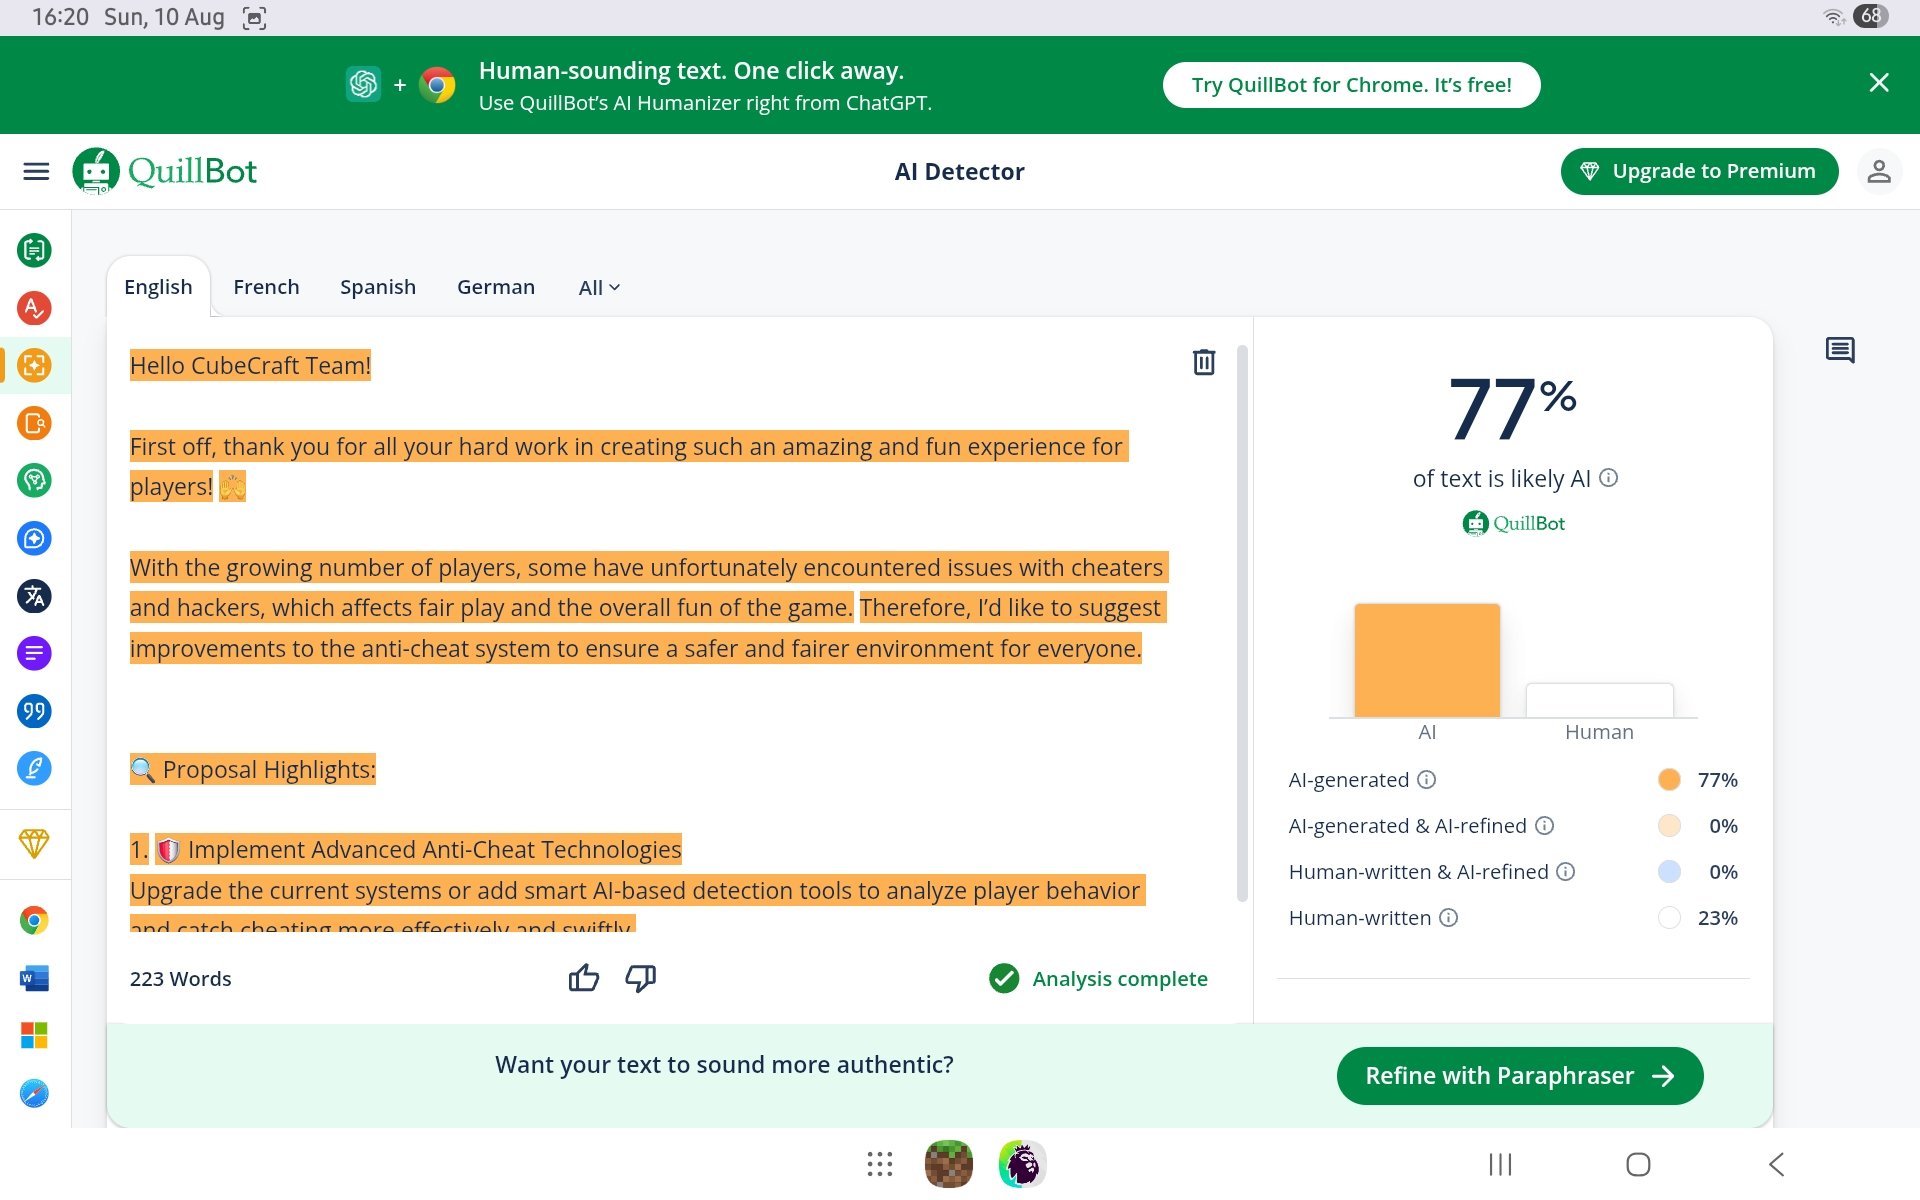Click the white Human-written color dot
The image size is (1920, 1200).
pyautogui.click(x=1669, y=918)
